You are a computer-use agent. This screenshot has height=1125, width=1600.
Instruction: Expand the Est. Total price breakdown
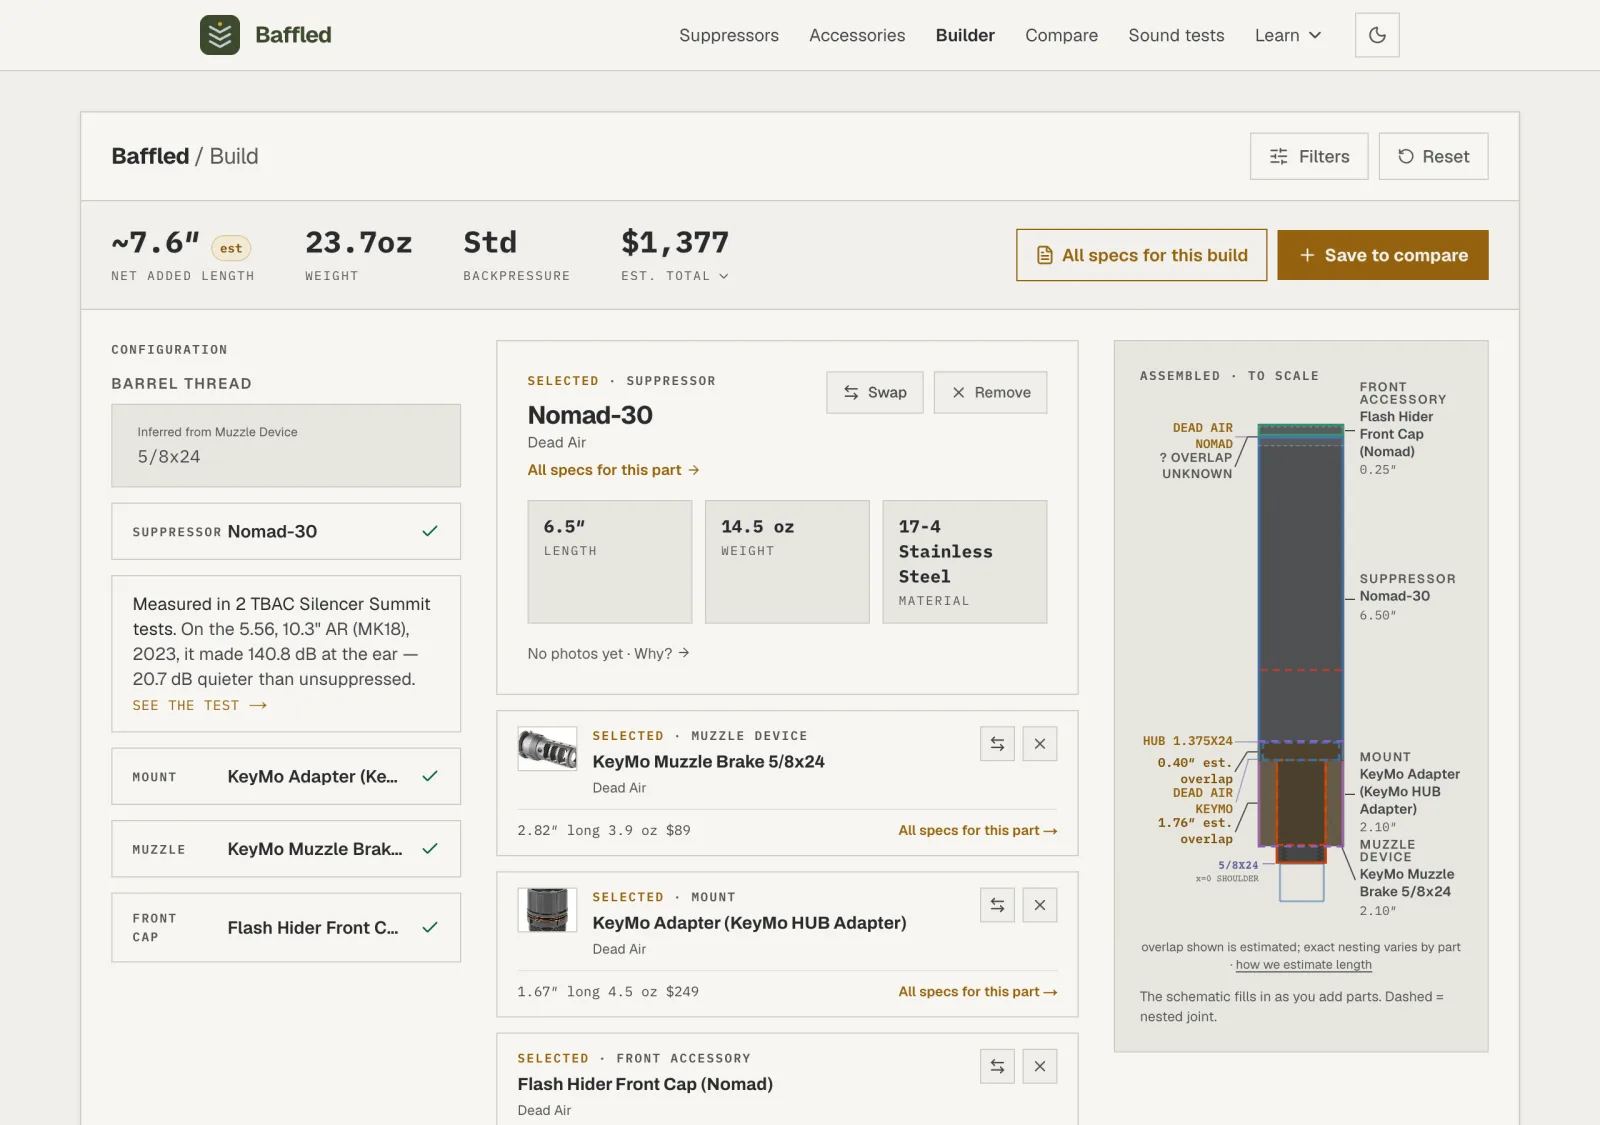pyautogui.click(x=675, y=276)
